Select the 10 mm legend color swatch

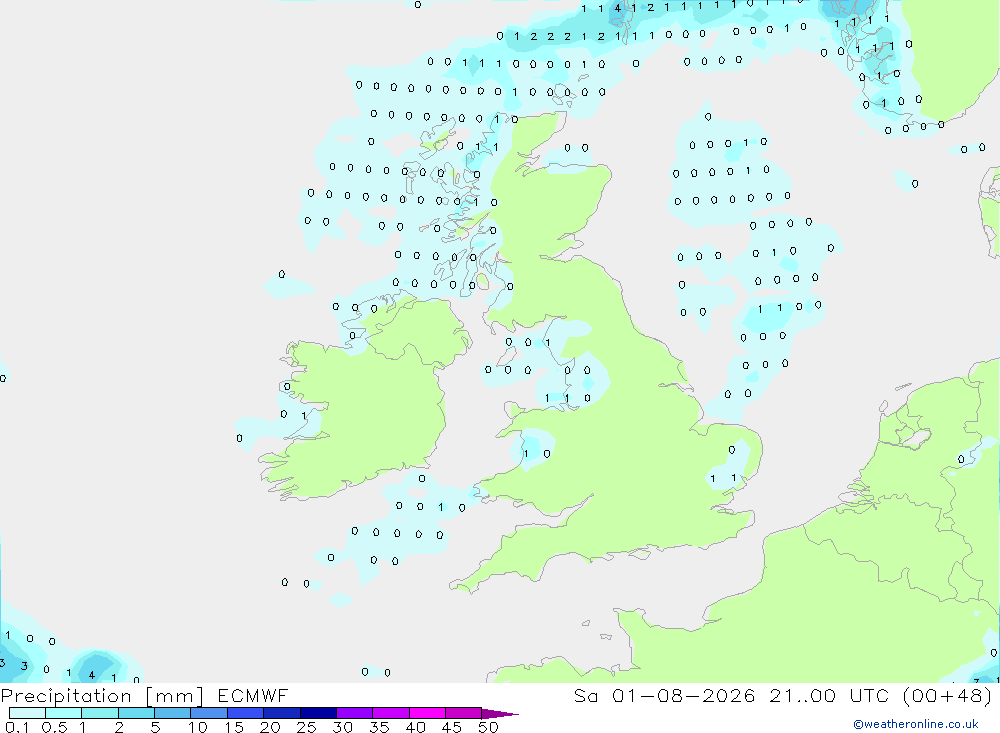coord(209,713)
